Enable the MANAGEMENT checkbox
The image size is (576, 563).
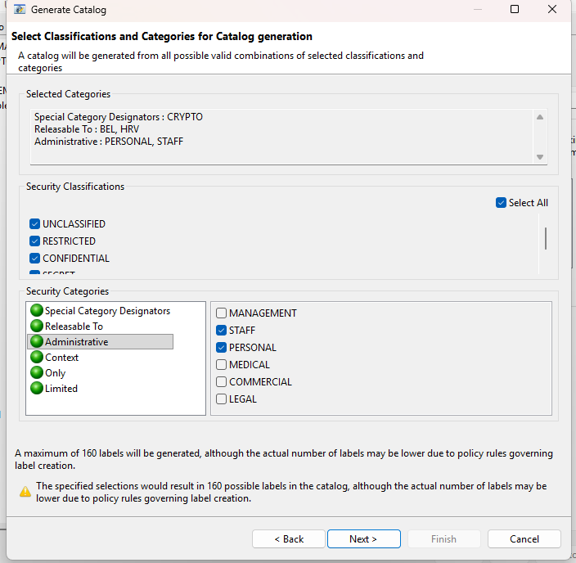pos(221,313)
